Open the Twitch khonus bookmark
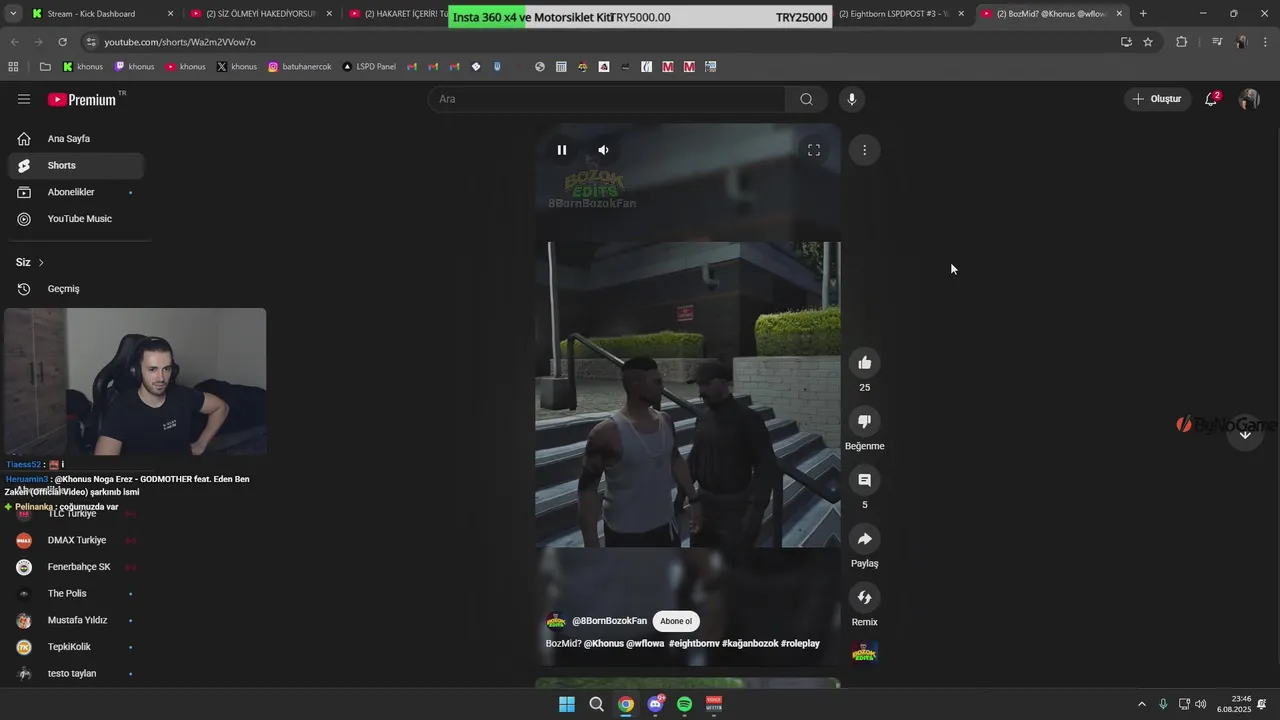This screenshot has width=1280, height=720. (134, 67)
